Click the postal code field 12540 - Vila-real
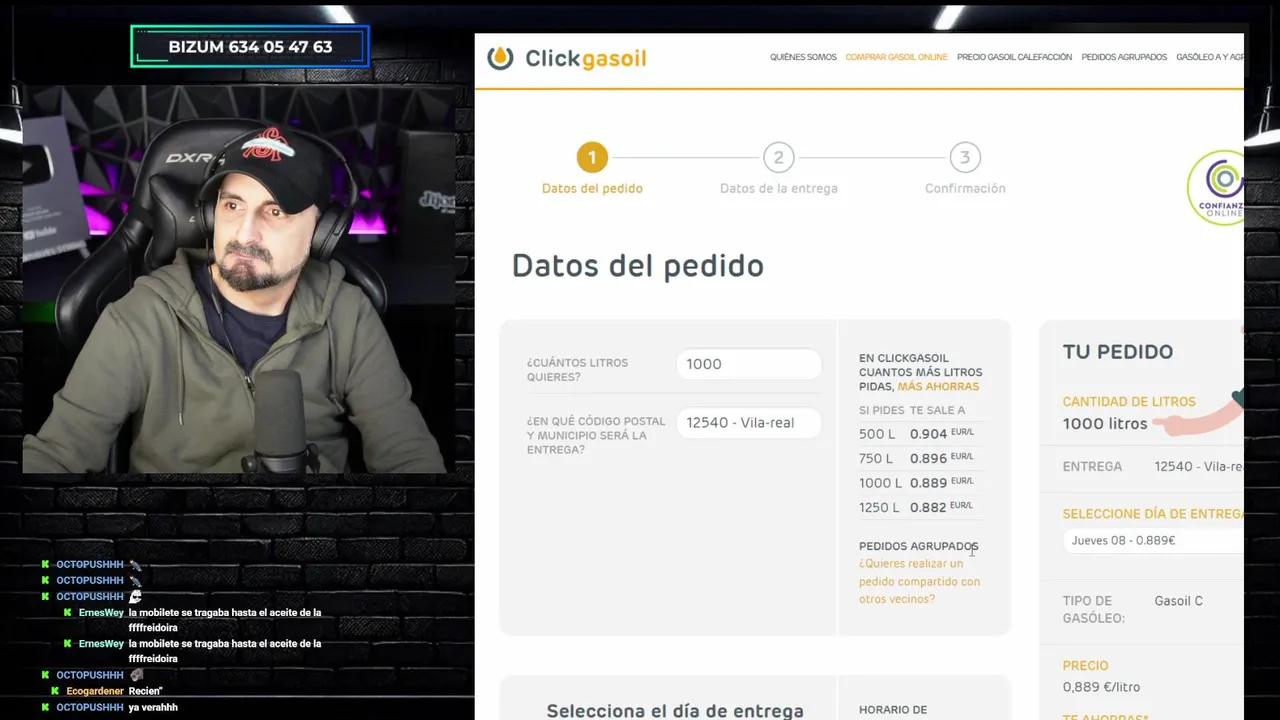Image resolution: width=1280 pixels, height=720 pixels. click(x=749, y=423)
